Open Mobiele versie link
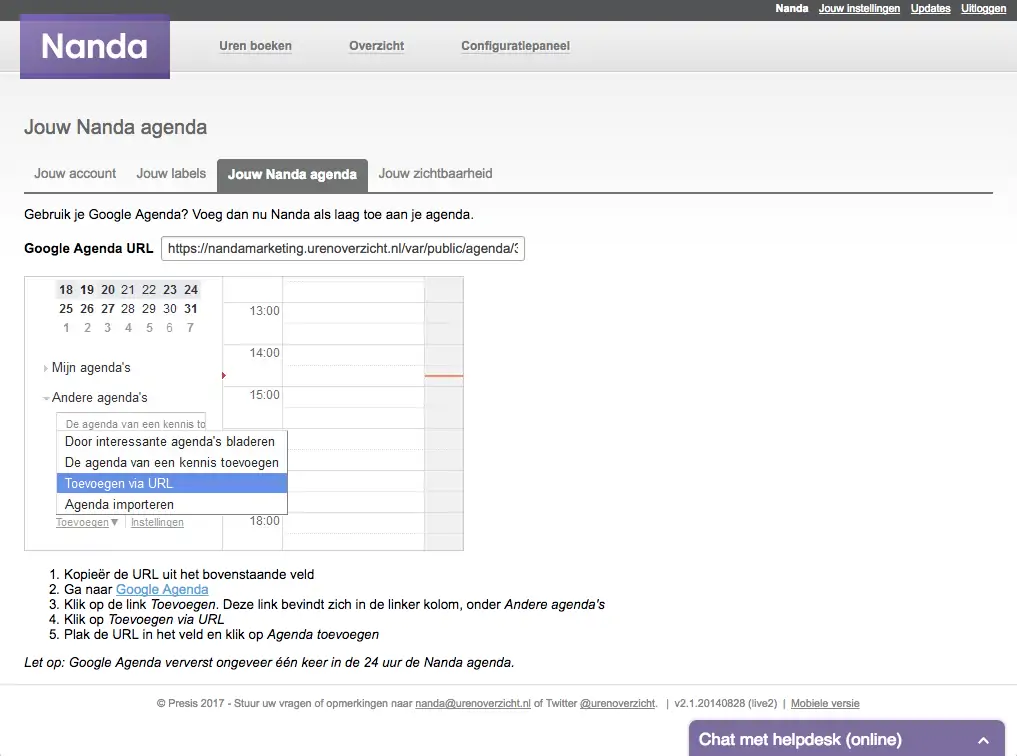Screen dimensions: 1017x756 [825, 703]
